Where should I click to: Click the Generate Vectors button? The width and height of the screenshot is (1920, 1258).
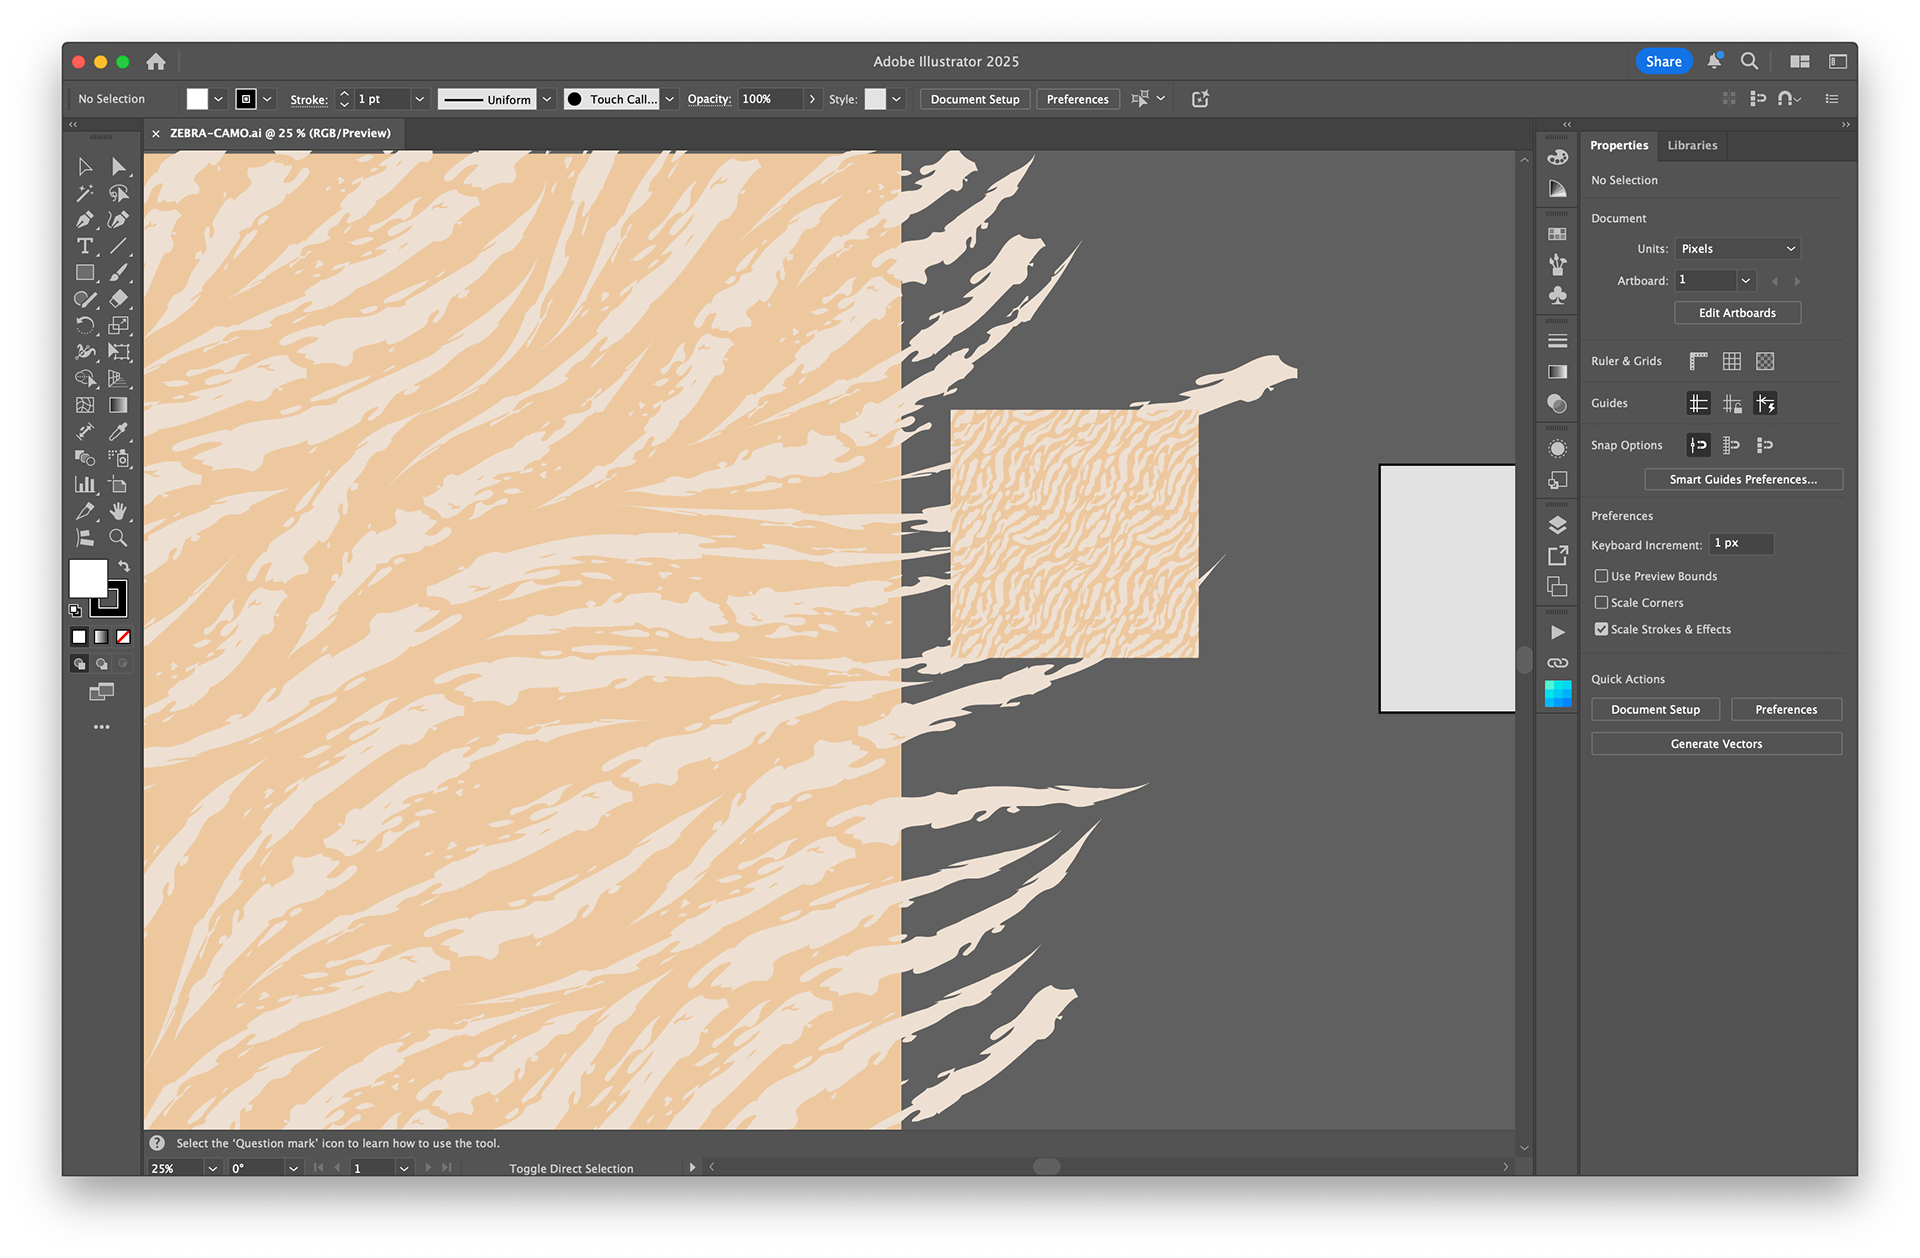1716,744
